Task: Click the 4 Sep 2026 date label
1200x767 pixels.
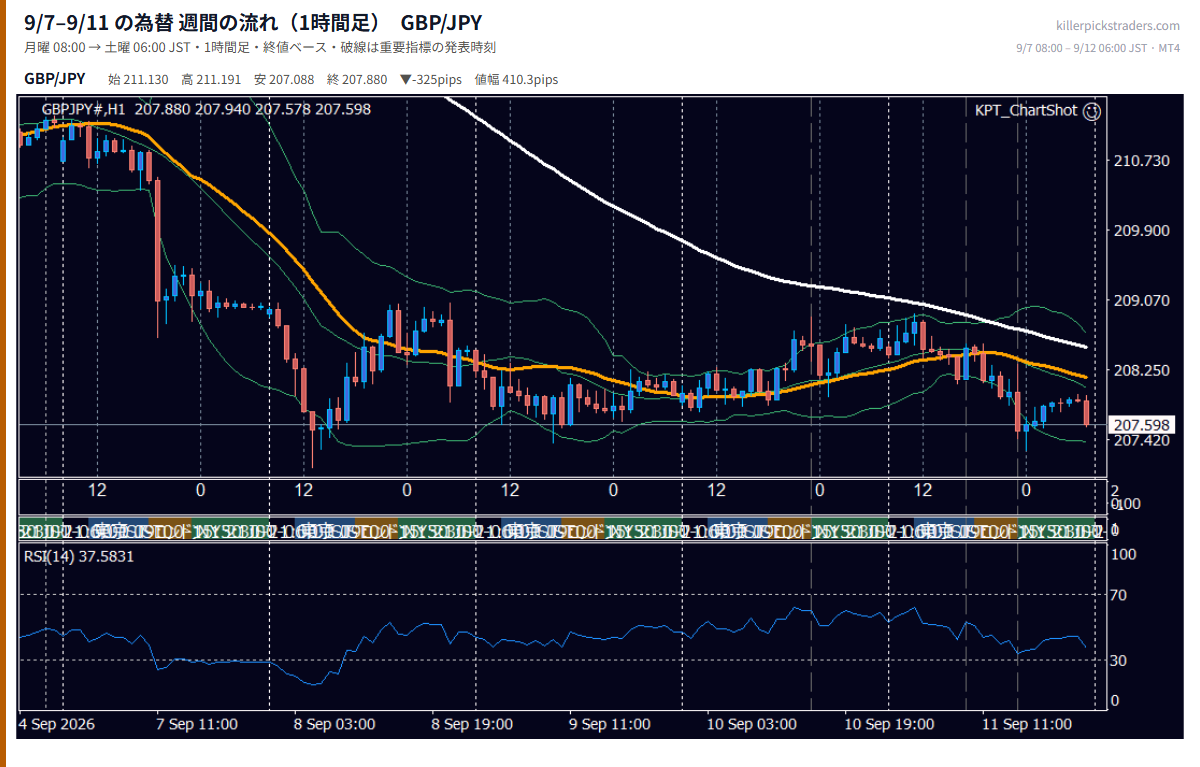Action: (57, 724)
